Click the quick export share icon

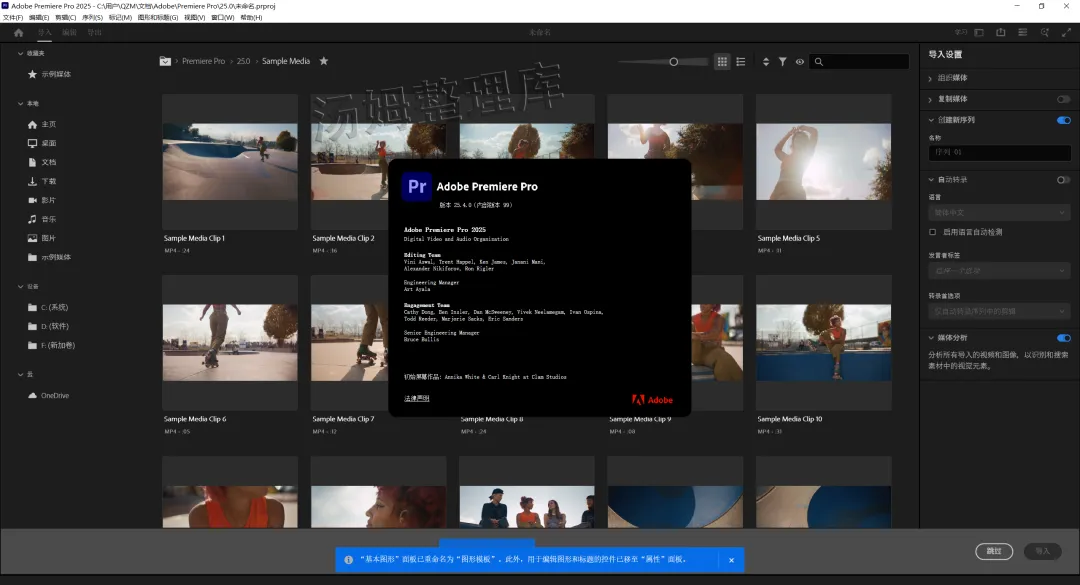coord(1001,32)
